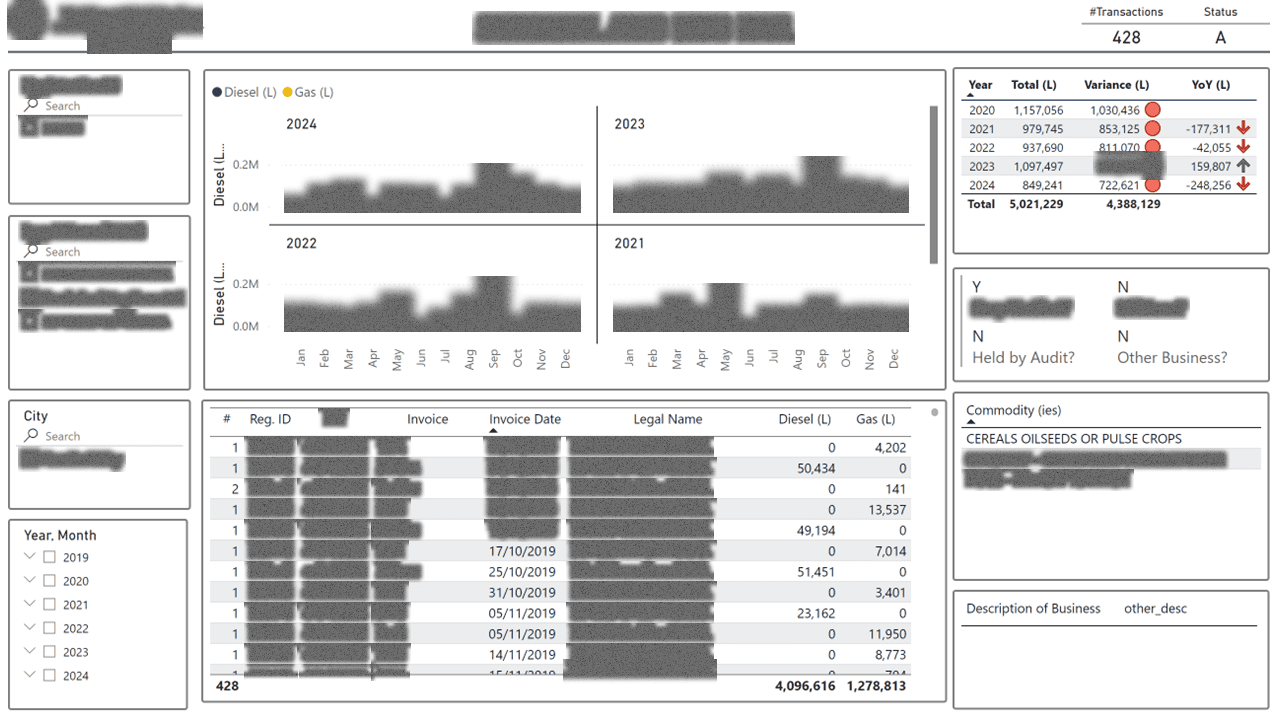Check the 2019 checkbox
The height and width of the screenshot is (720, 1280).
point(48,557)
